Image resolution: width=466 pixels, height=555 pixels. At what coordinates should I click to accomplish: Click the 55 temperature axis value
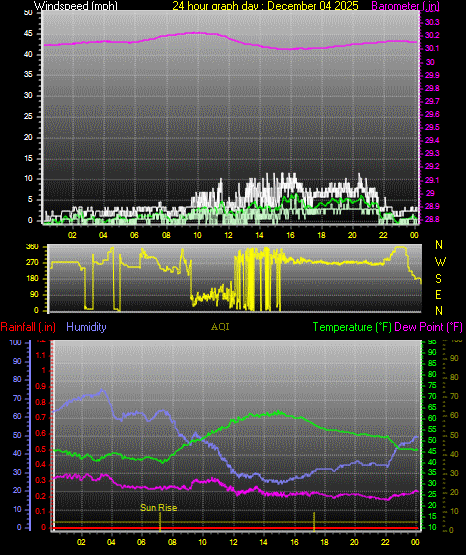click(432, 429)
